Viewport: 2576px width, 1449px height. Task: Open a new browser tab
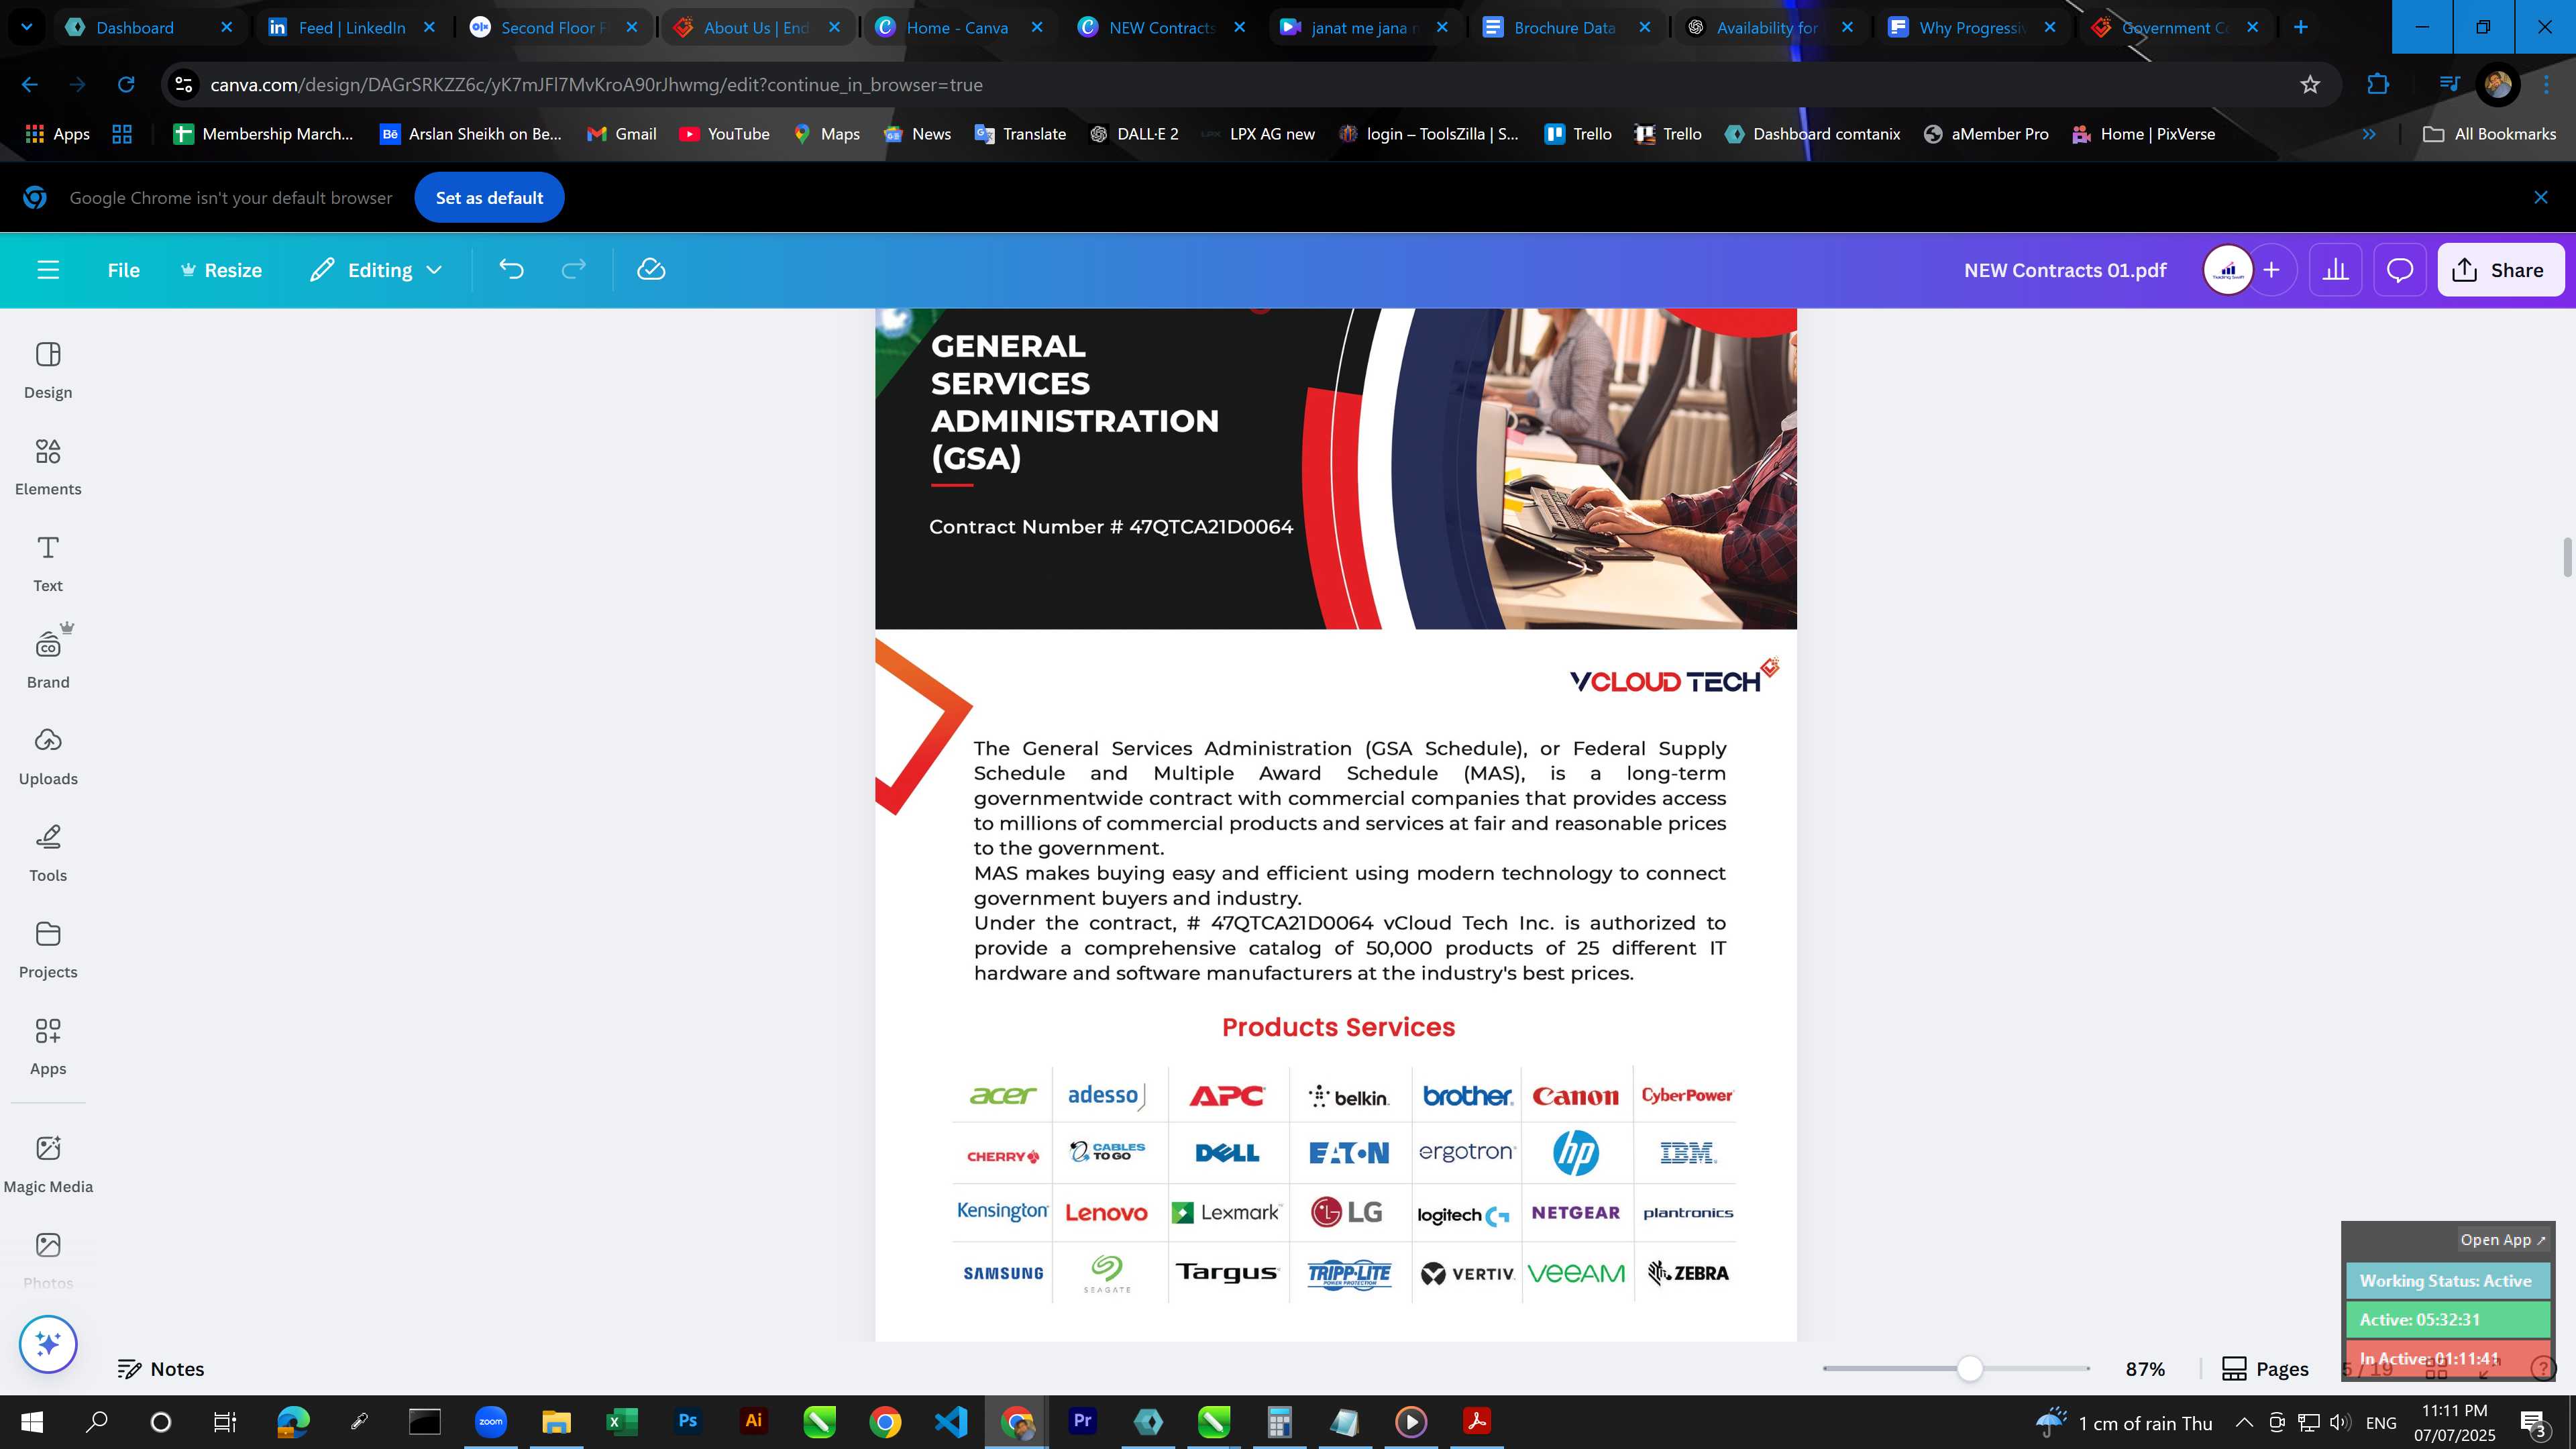click(x=2301, y=27)
